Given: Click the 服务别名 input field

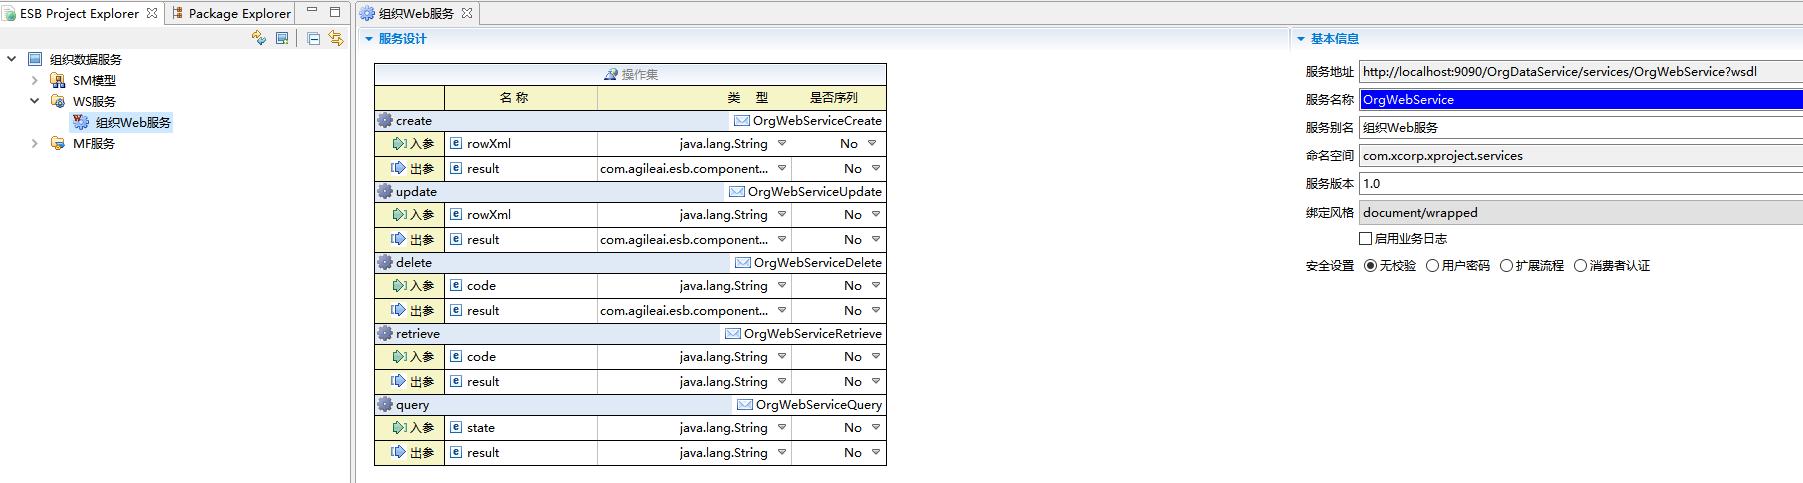Looking at the screenshot, I should (1581, 127).
